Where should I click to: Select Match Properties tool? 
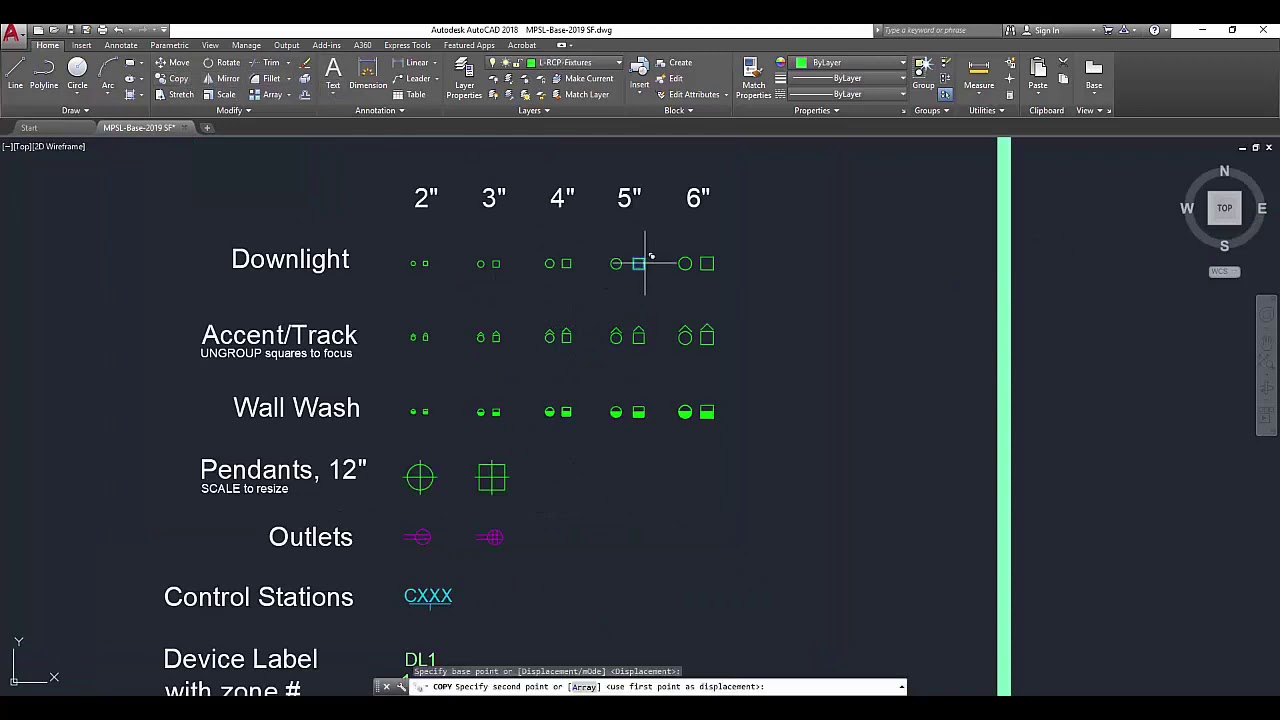pyautogui.click(x=753, y=77)
